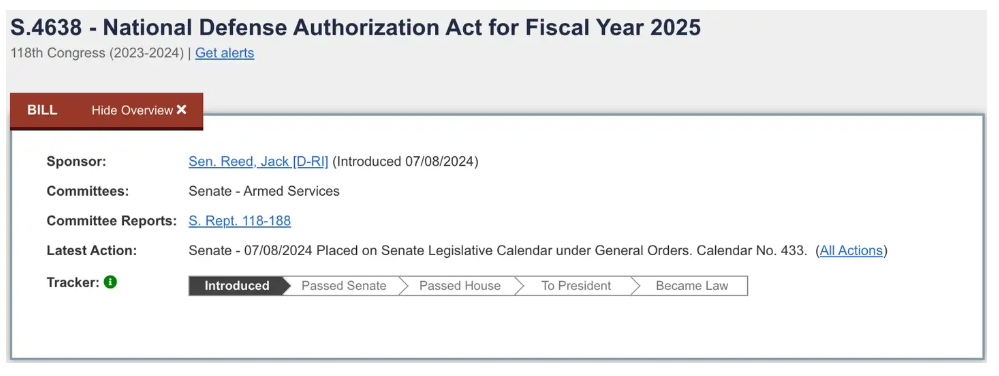The height and width of the screenshot is (376, 999).
Task: Click the Introduced tracker stage
Action: pos(236,286)
